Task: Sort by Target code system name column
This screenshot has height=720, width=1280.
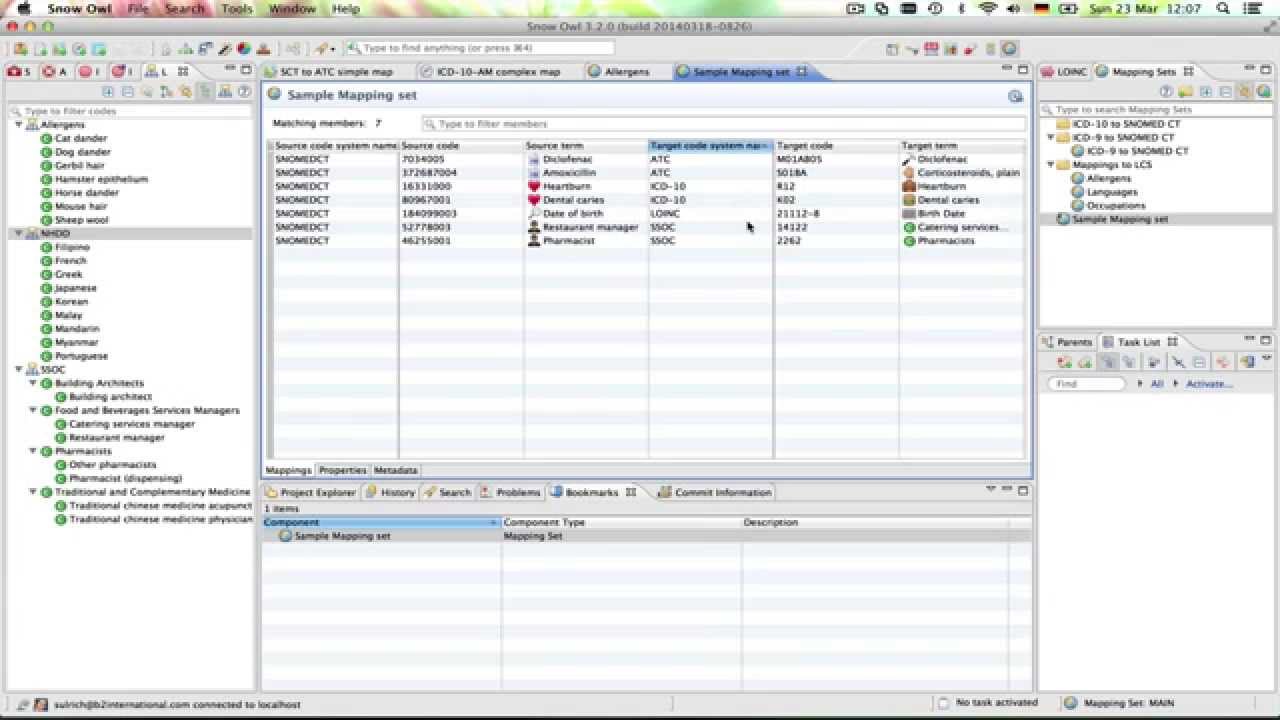Action: coord(711,146)
